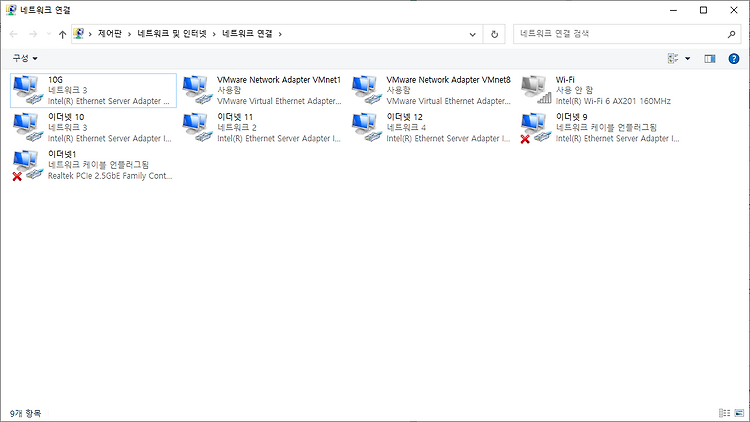This screenshot has height=422, width=750.
Task: Click the back navigation arrow
Action: point(13,34)
